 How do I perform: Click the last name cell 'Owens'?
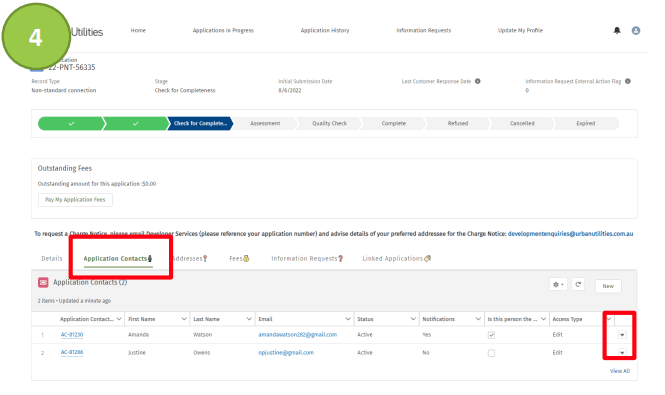(x=201, y=353)
